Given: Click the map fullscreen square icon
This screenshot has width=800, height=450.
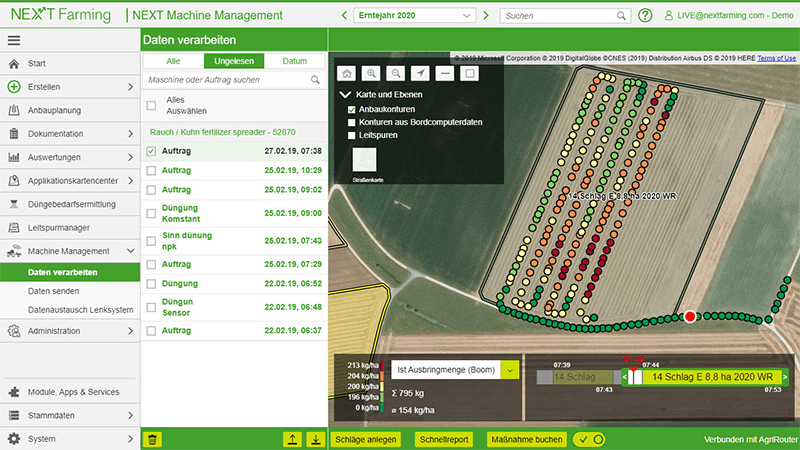Looking at the screenshot, I should coord(469,73).
